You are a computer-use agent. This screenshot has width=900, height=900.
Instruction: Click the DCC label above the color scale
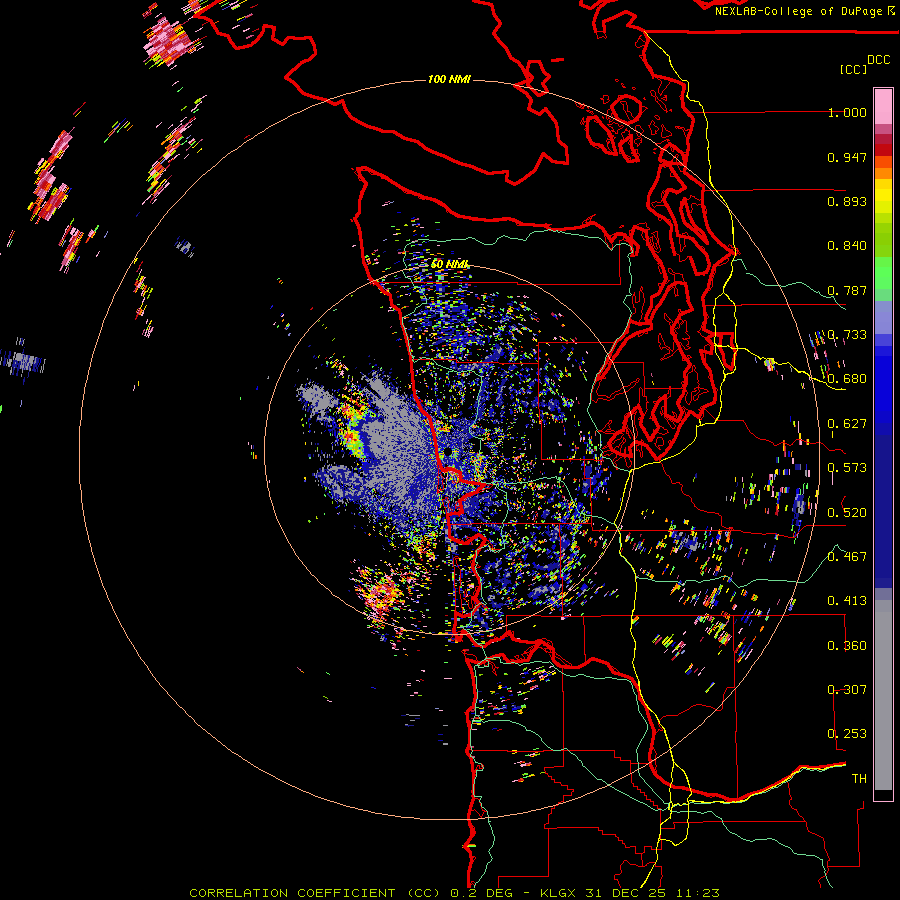[x=878, y=60]
